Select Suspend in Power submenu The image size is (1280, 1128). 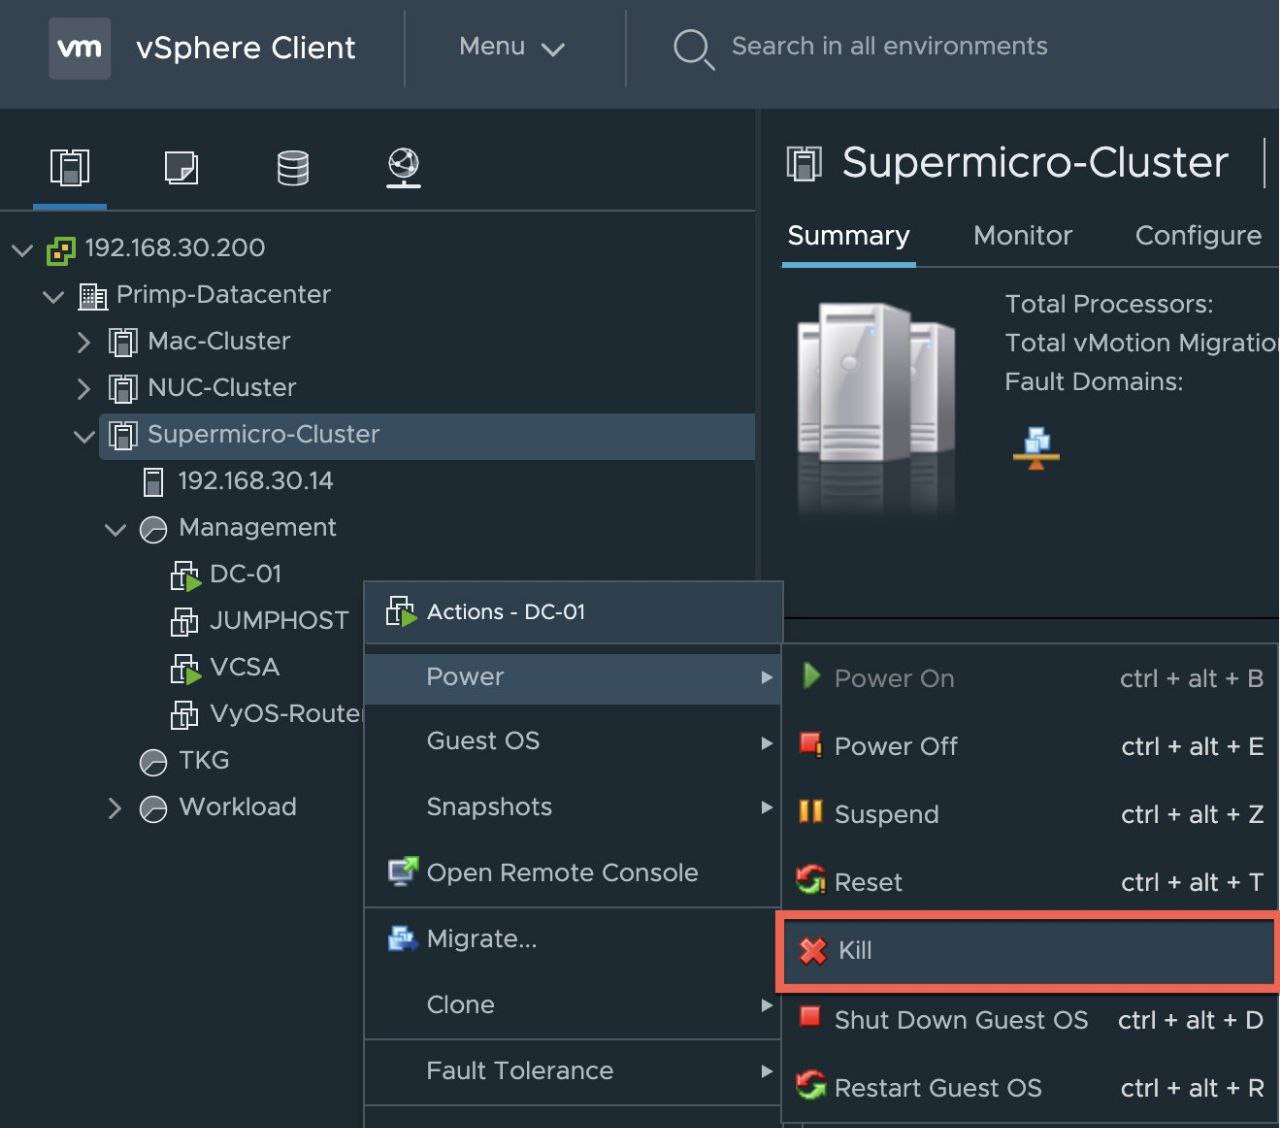(1030, 814)
